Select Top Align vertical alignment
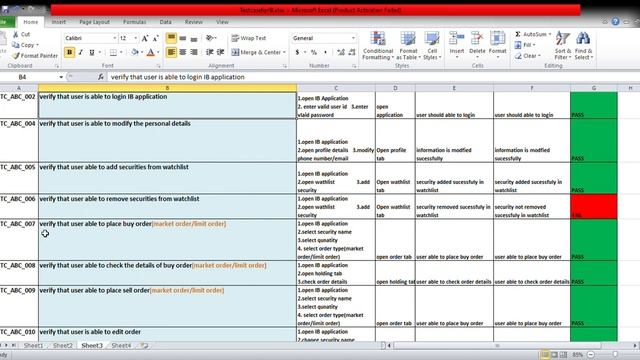The height and width of the screenshot is (360, 640). [x=171, y=38]
